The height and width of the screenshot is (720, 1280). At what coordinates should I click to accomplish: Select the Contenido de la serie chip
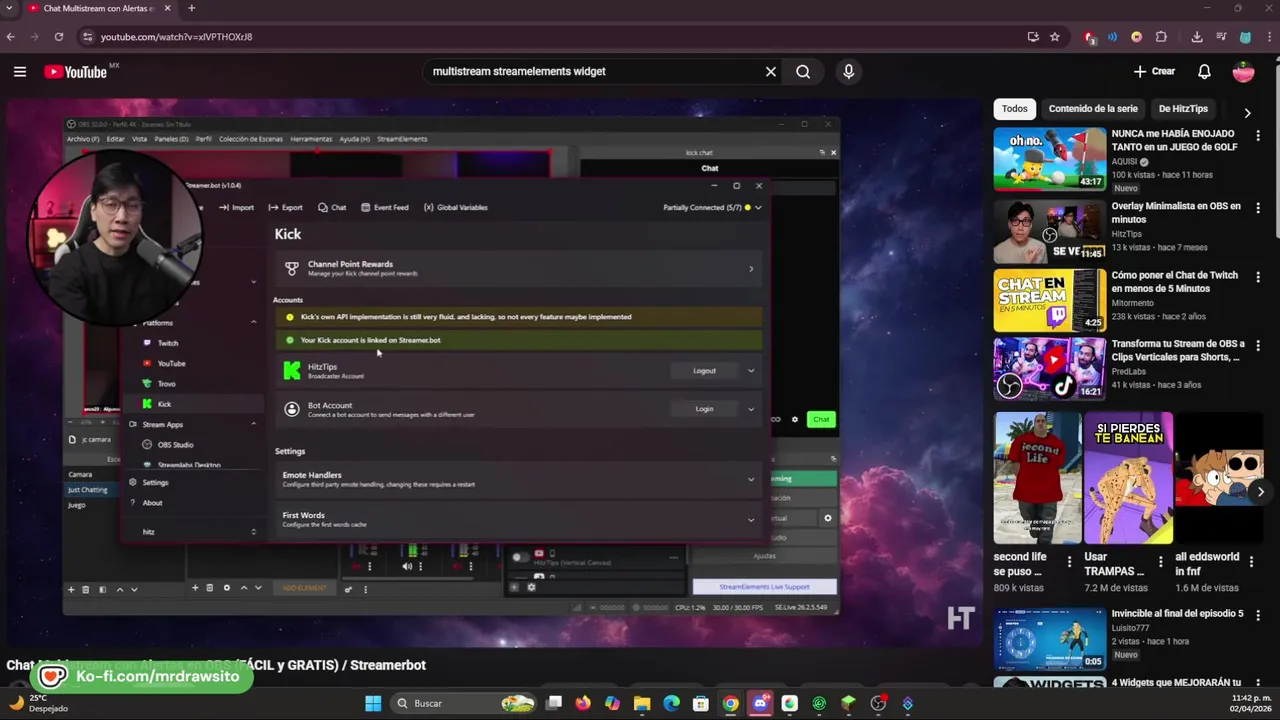click(x=1093, y=109)
